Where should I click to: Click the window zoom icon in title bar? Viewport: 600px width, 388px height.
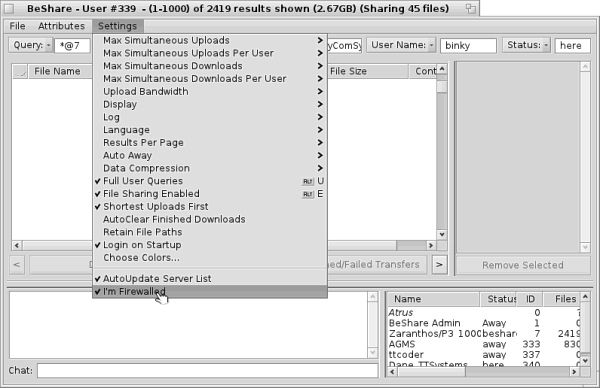coord(471,8)
